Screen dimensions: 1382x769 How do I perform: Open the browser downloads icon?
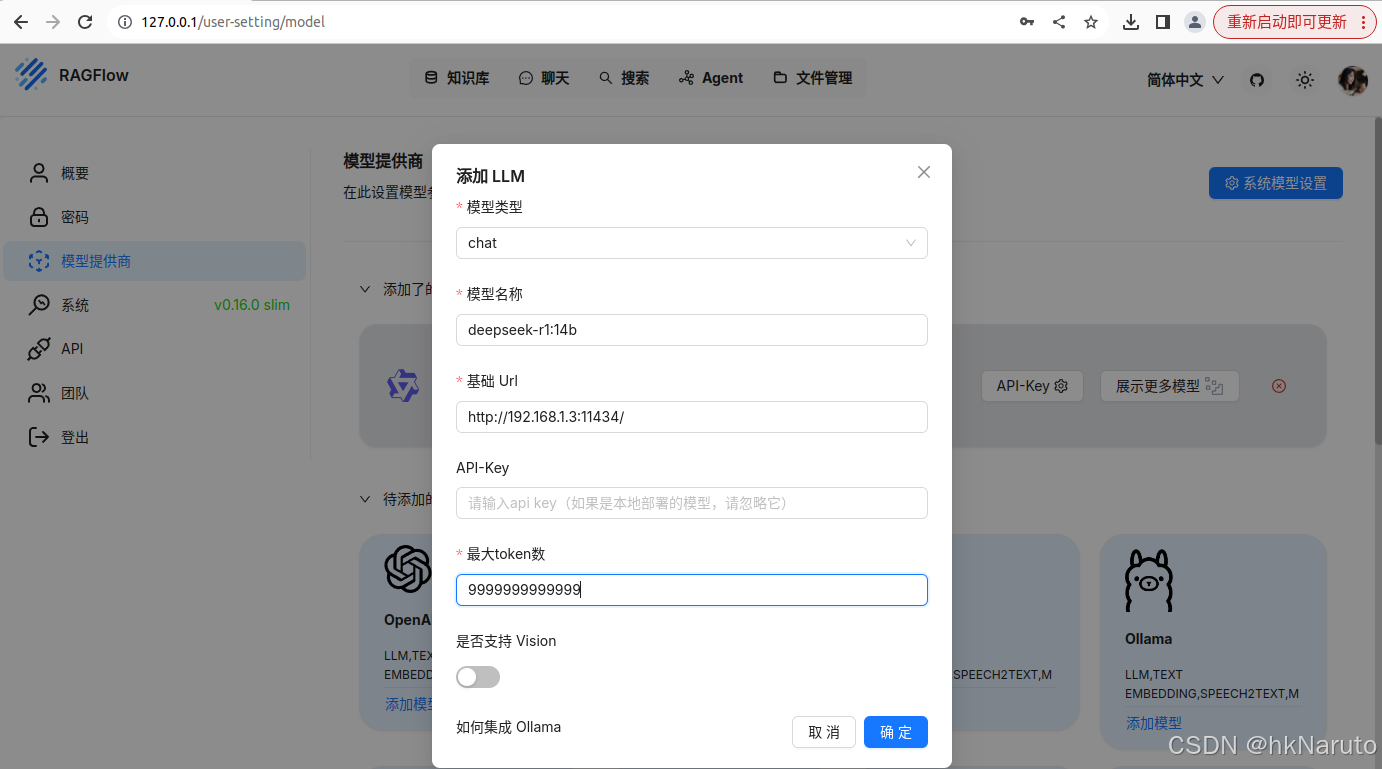click(1131, 22)
